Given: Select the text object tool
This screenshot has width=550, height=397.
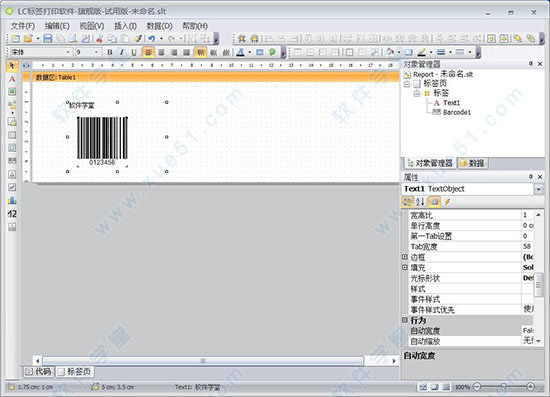Looking at the screenshot, I should 12,79.
